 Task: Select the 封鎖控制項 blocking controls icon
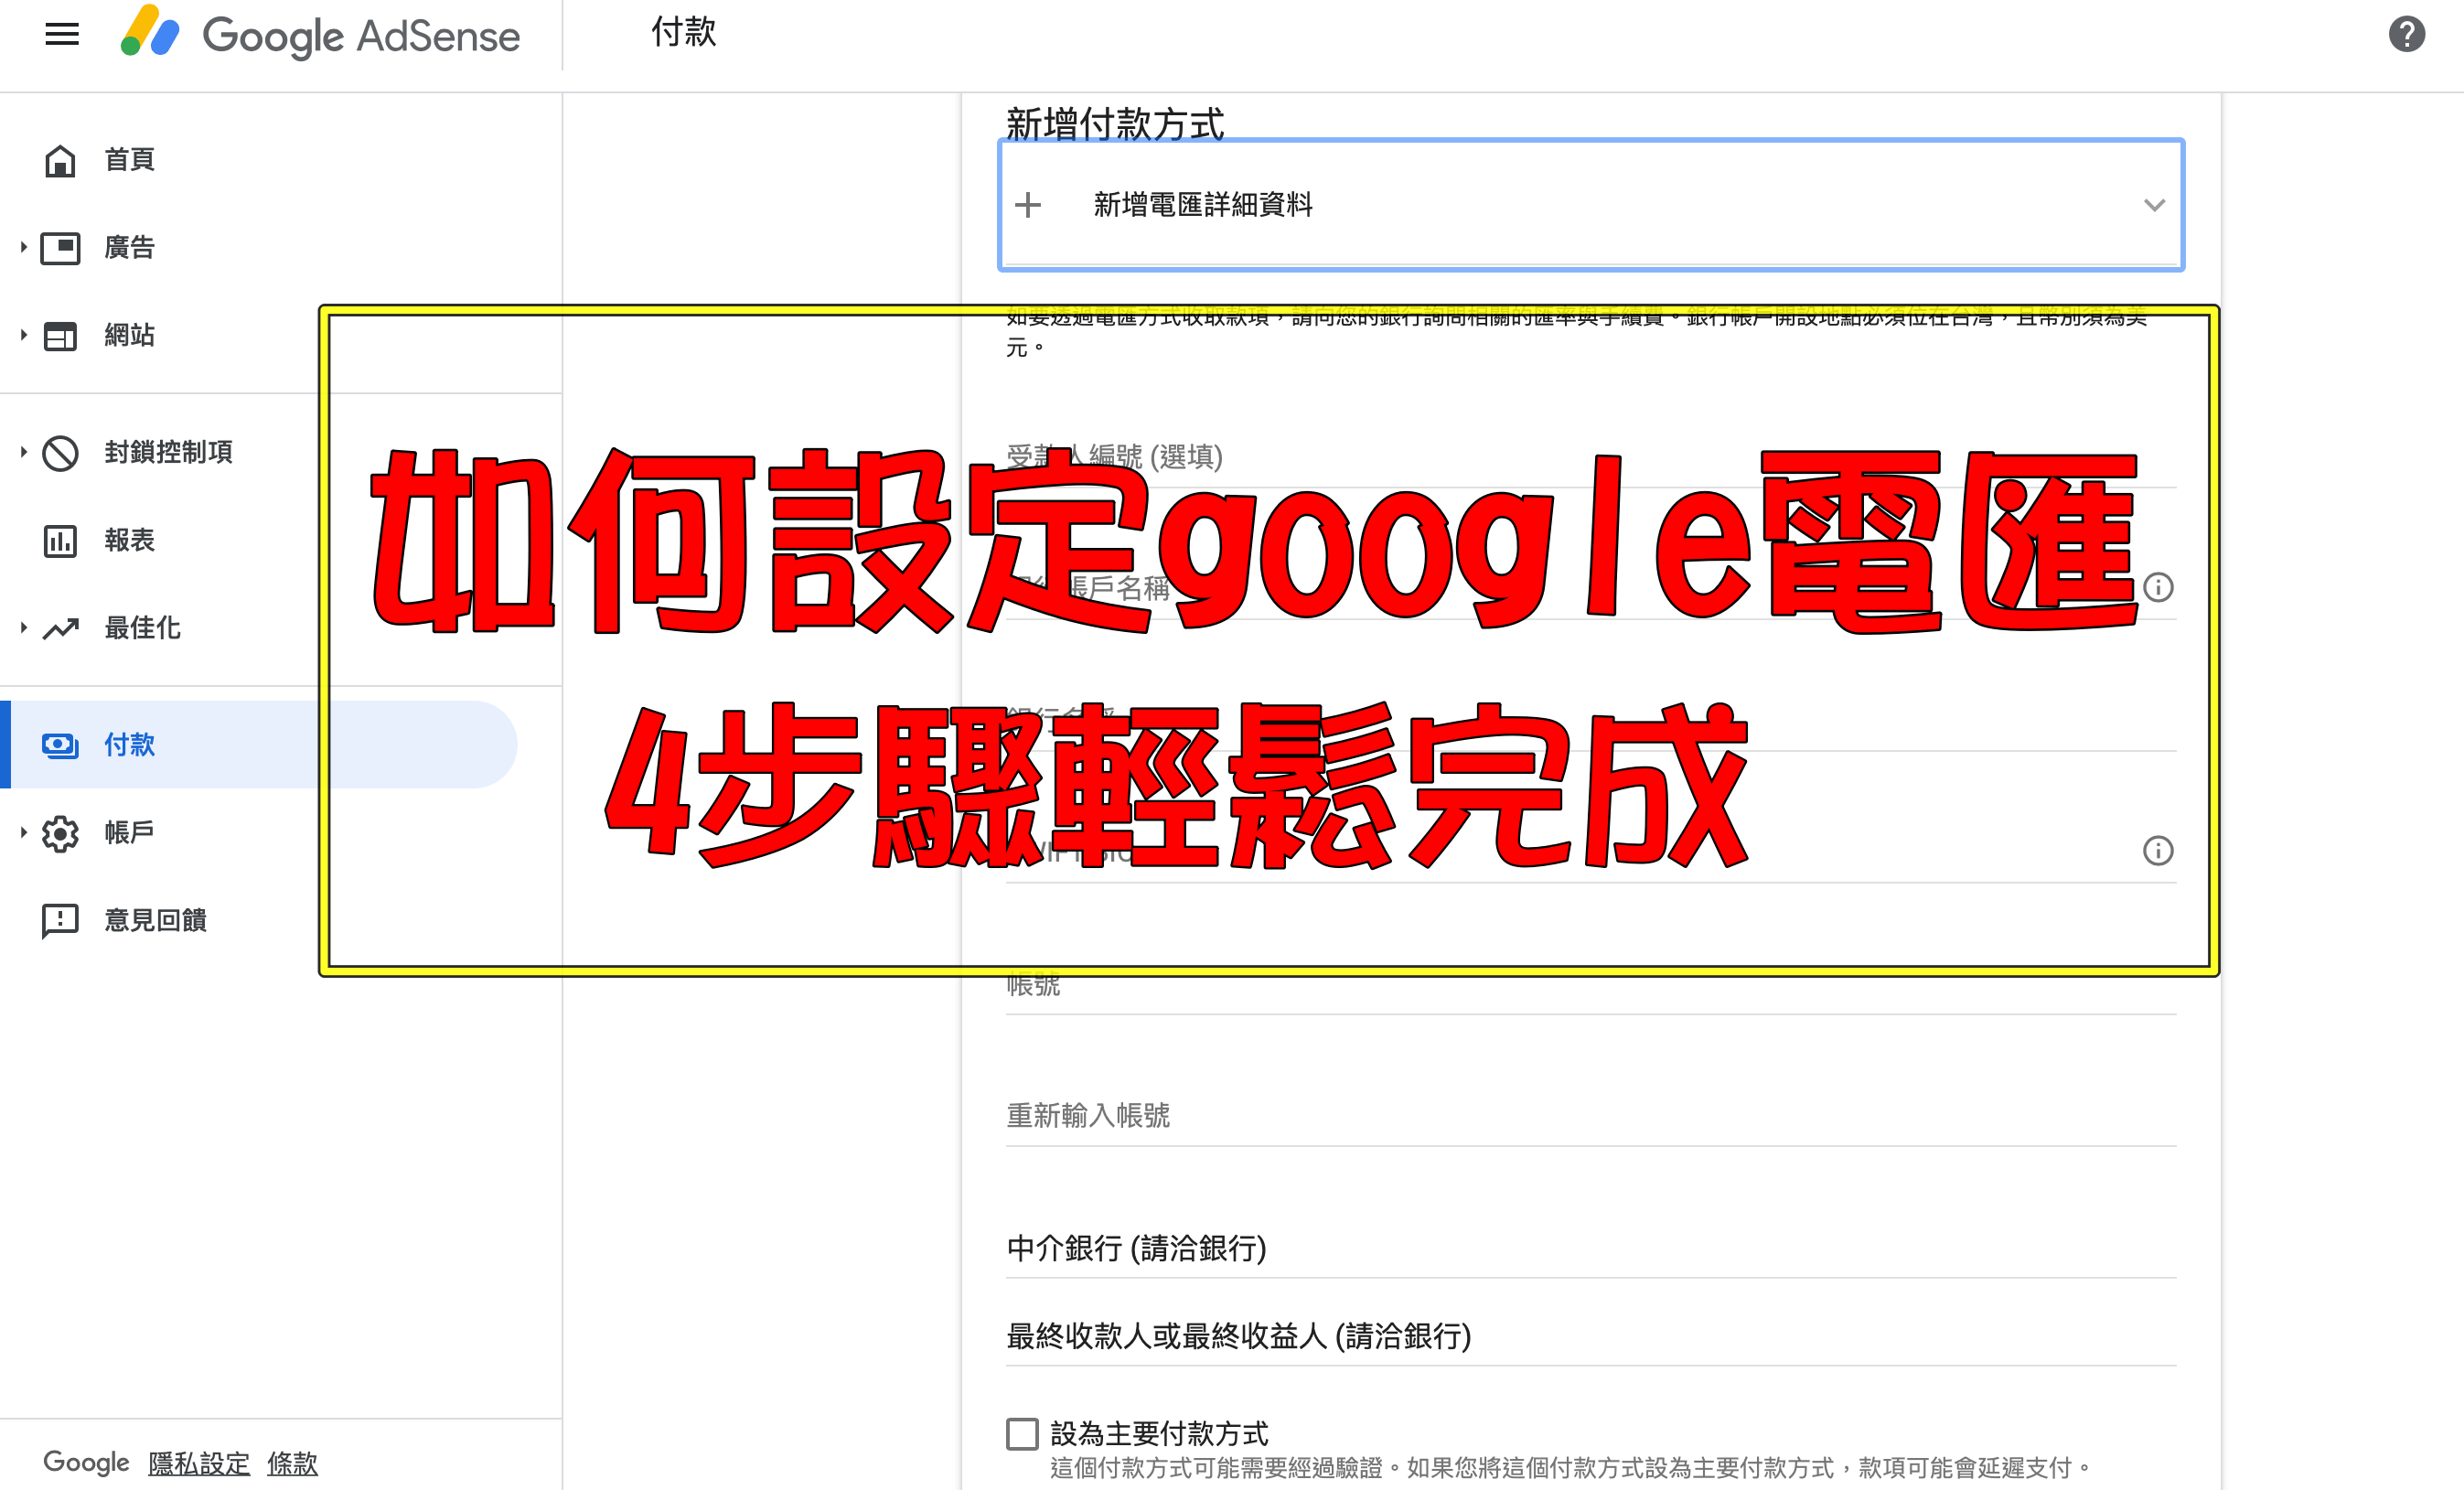point(60,452)
